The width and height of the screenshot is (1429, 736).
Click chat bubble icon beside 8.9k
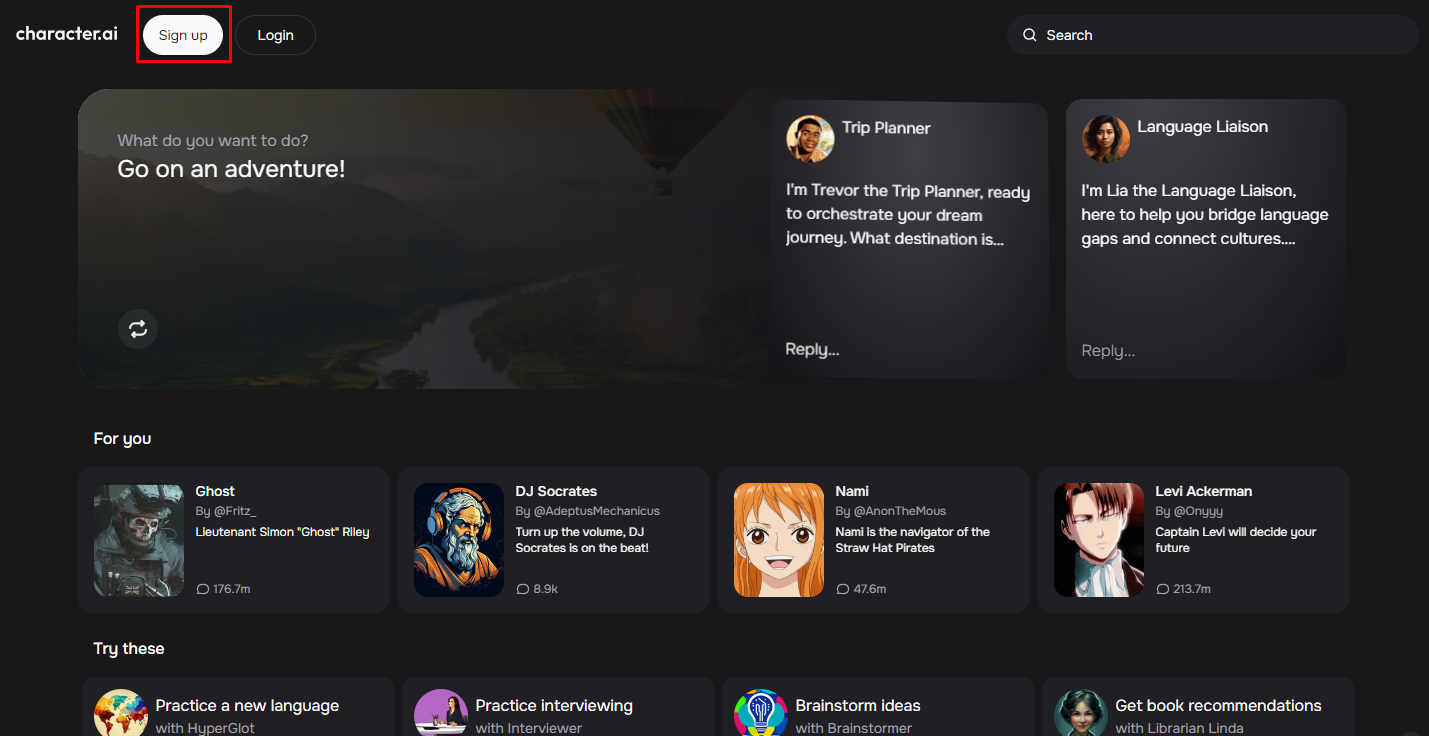point(523,589)
